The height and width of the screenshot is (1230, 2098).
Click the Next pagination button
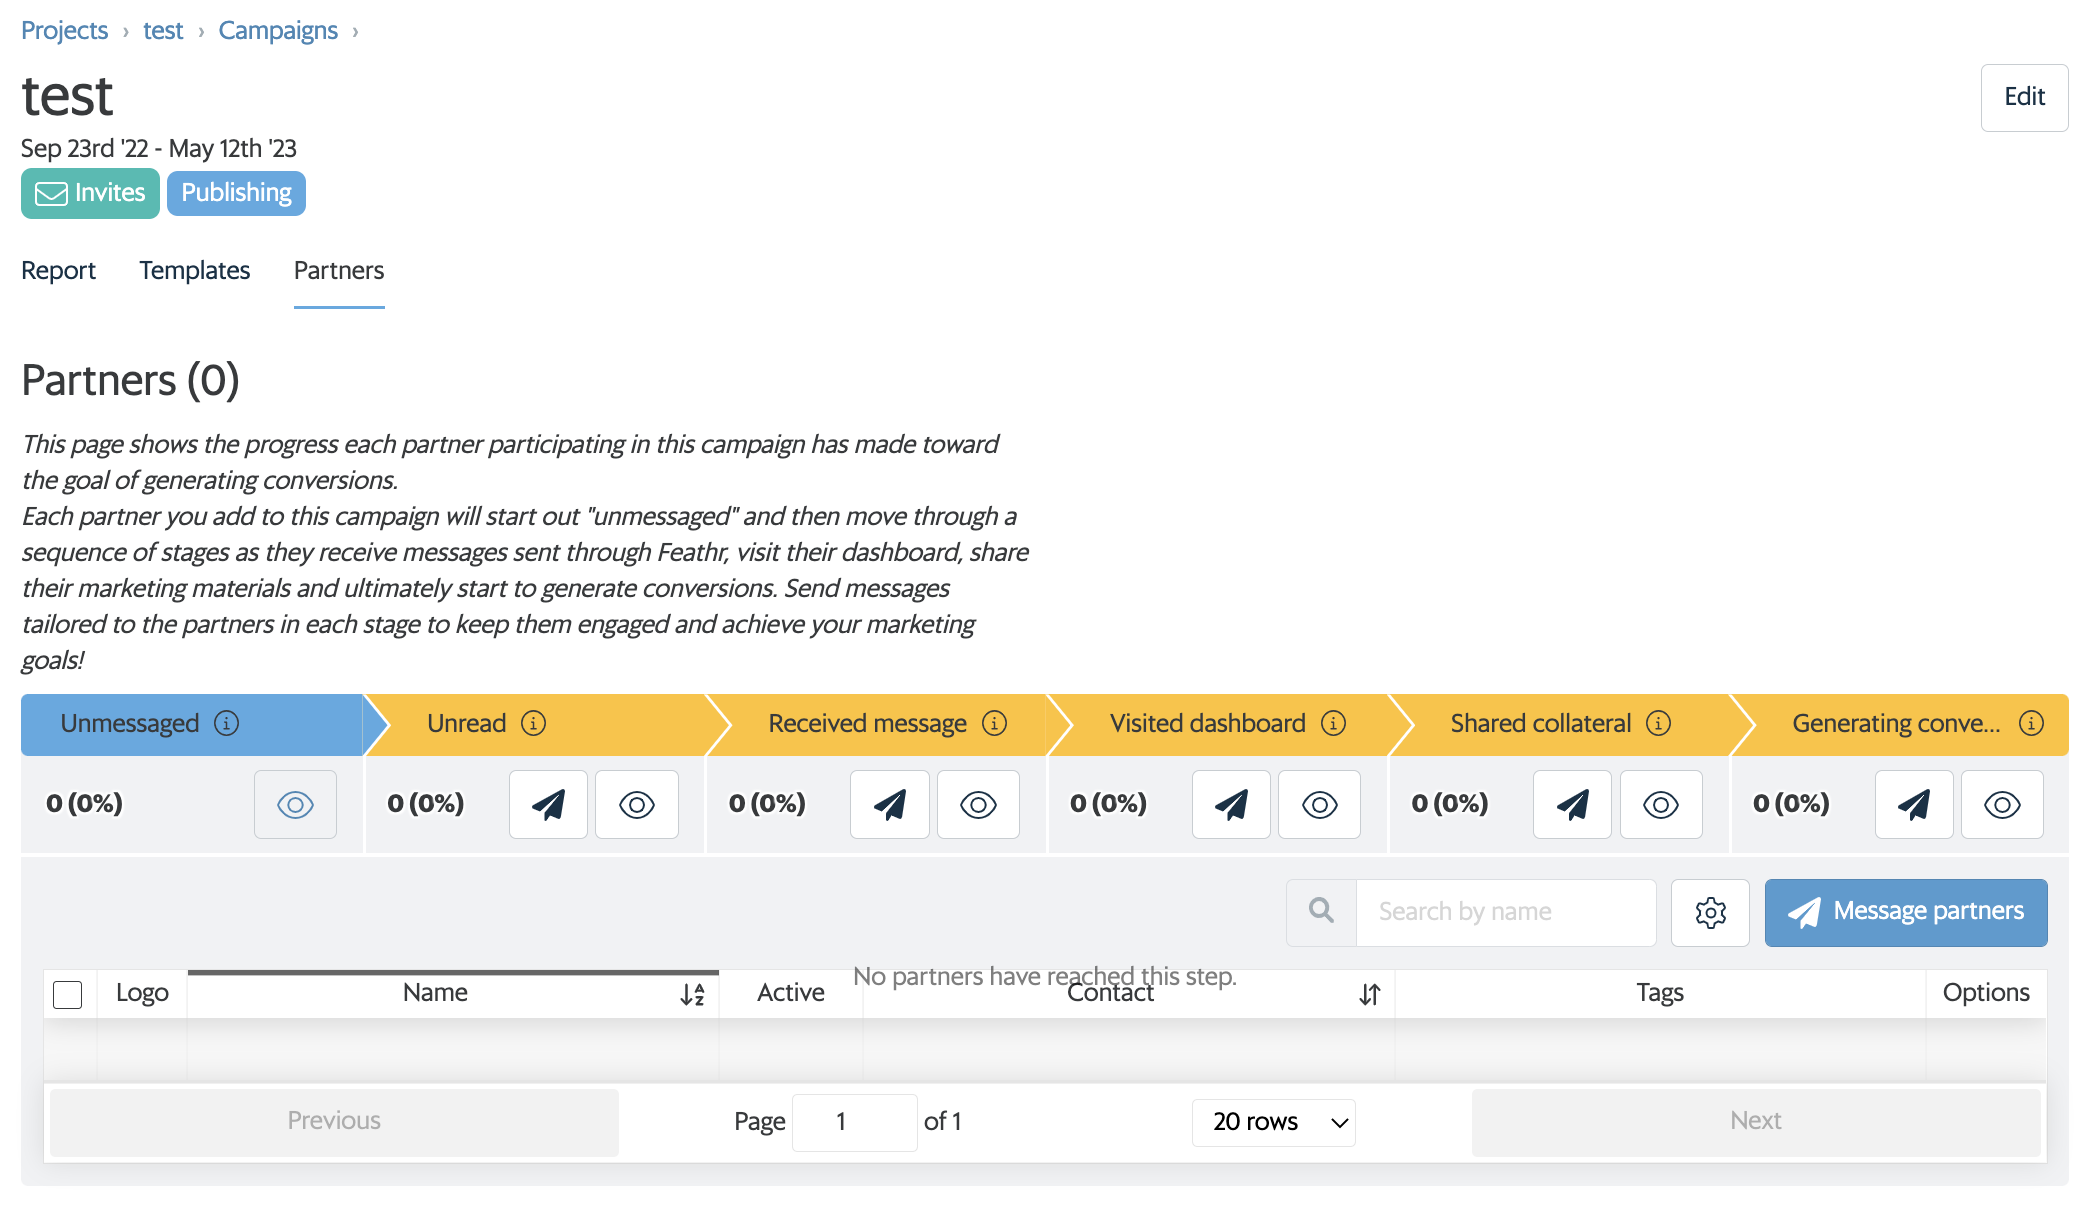coord(1756,1121)
